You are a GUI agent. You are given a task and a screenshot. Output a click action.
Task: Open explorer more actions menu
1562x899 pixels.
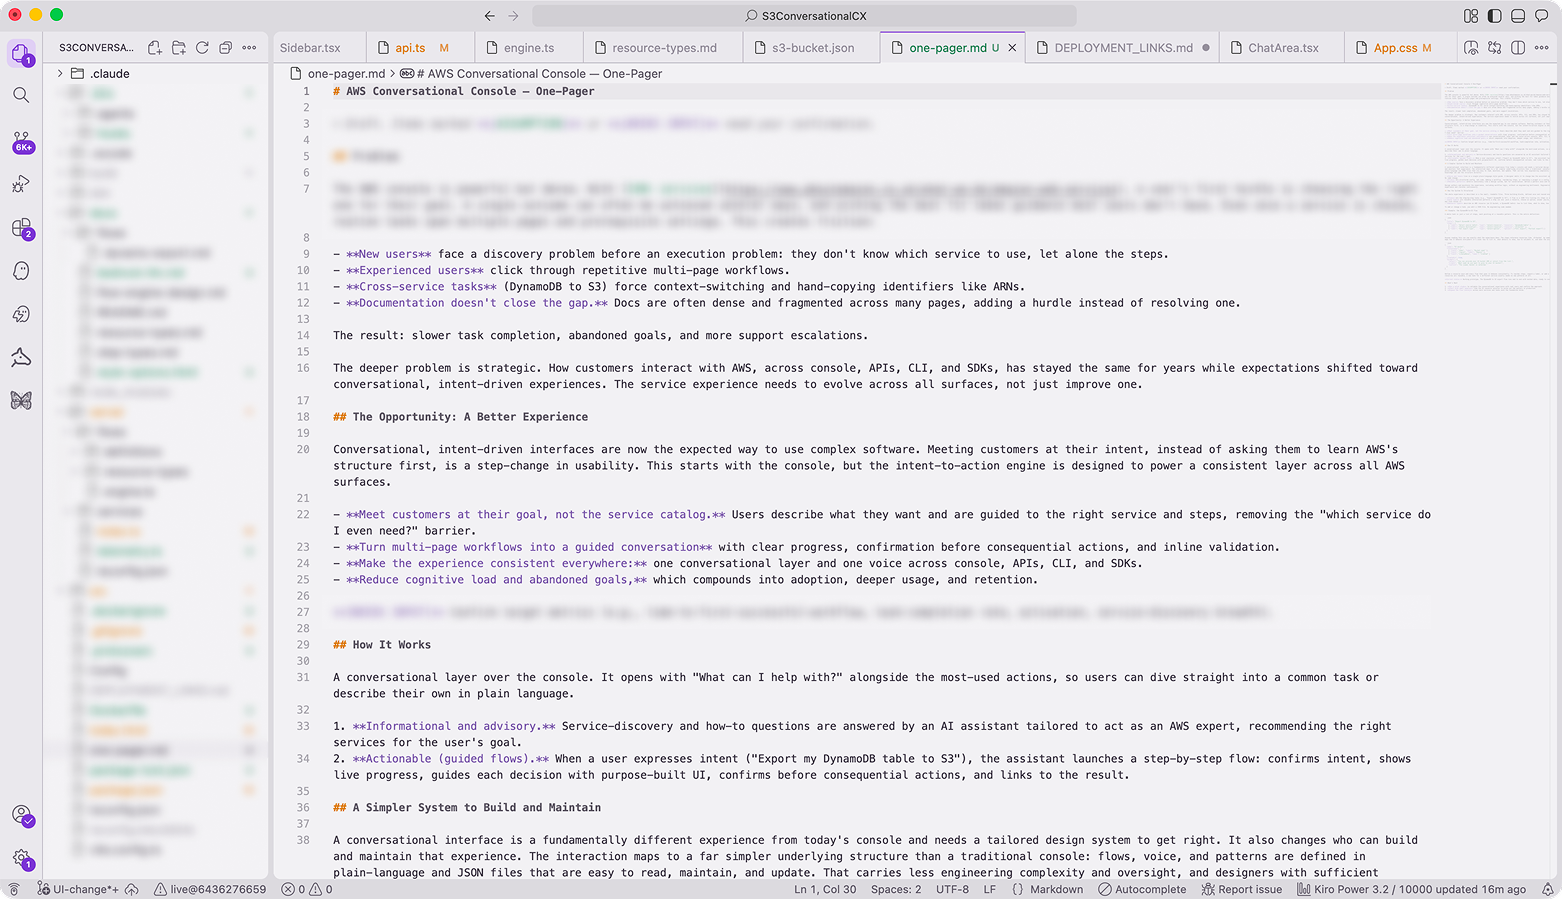tap(249, 47)
